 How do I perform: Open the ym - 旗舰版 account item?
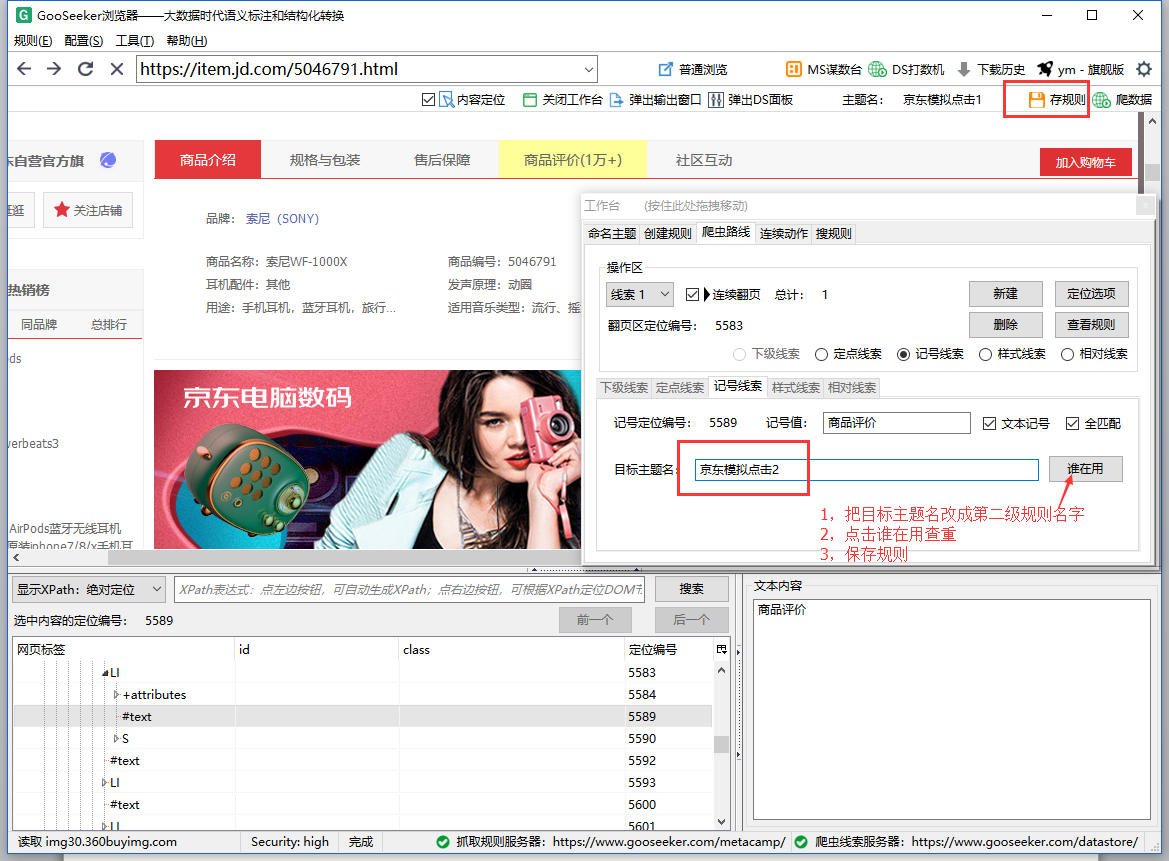click(x=1080, y=69)
